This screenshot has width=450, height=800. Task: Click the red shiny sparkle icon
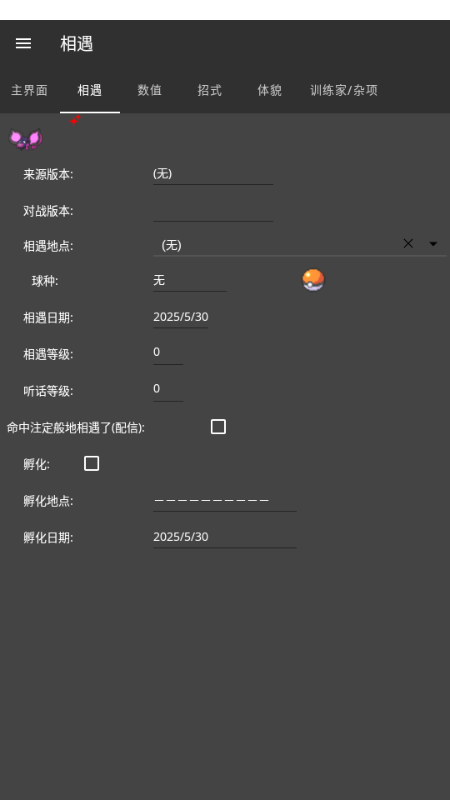click(x=74, y=120)
